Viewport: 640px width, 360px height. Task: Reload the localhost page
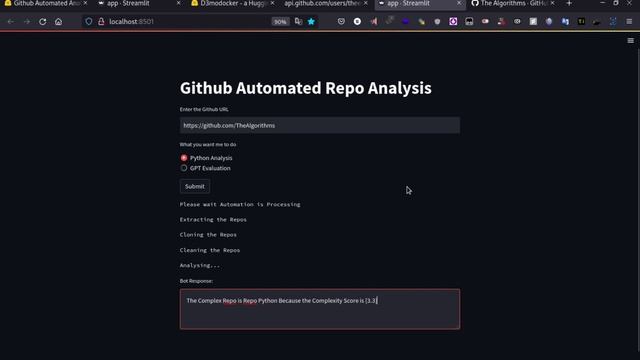(42, 22)
